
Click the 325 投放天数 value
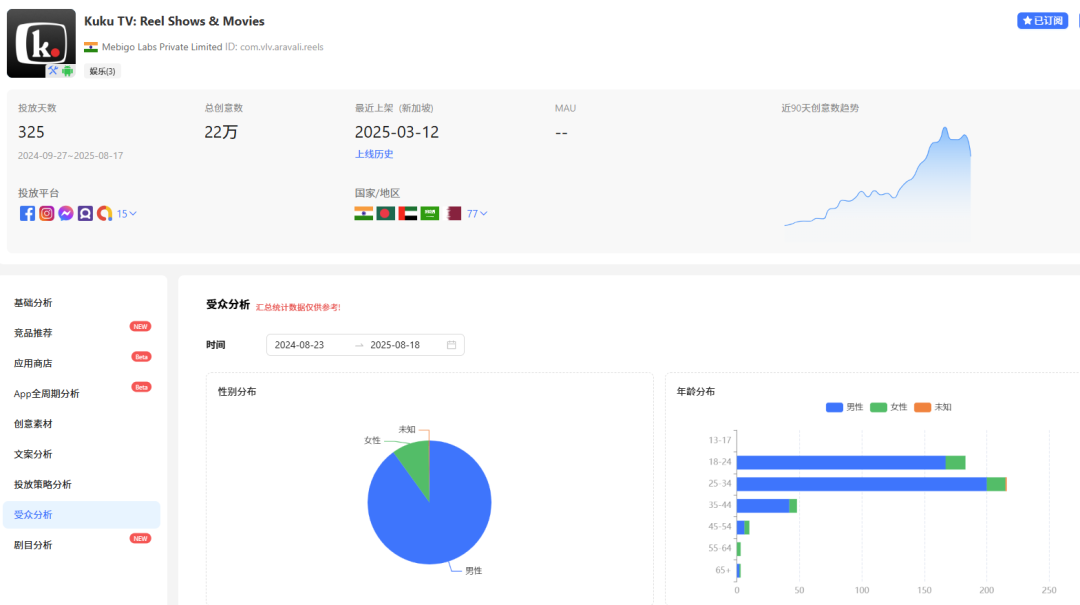(x=31, y=132)
